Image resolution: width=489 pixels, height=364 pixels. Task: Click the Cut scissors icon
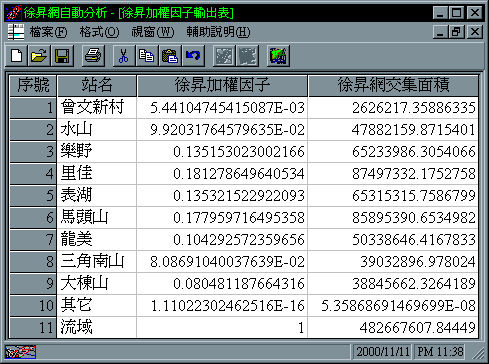tap(124, 56)
